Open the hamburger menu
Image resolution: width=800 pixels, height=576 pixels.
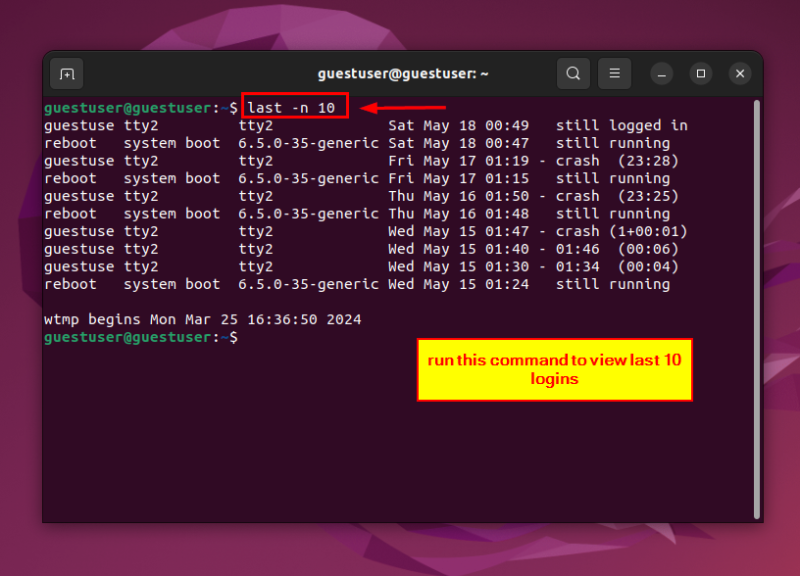coord(615,73)
